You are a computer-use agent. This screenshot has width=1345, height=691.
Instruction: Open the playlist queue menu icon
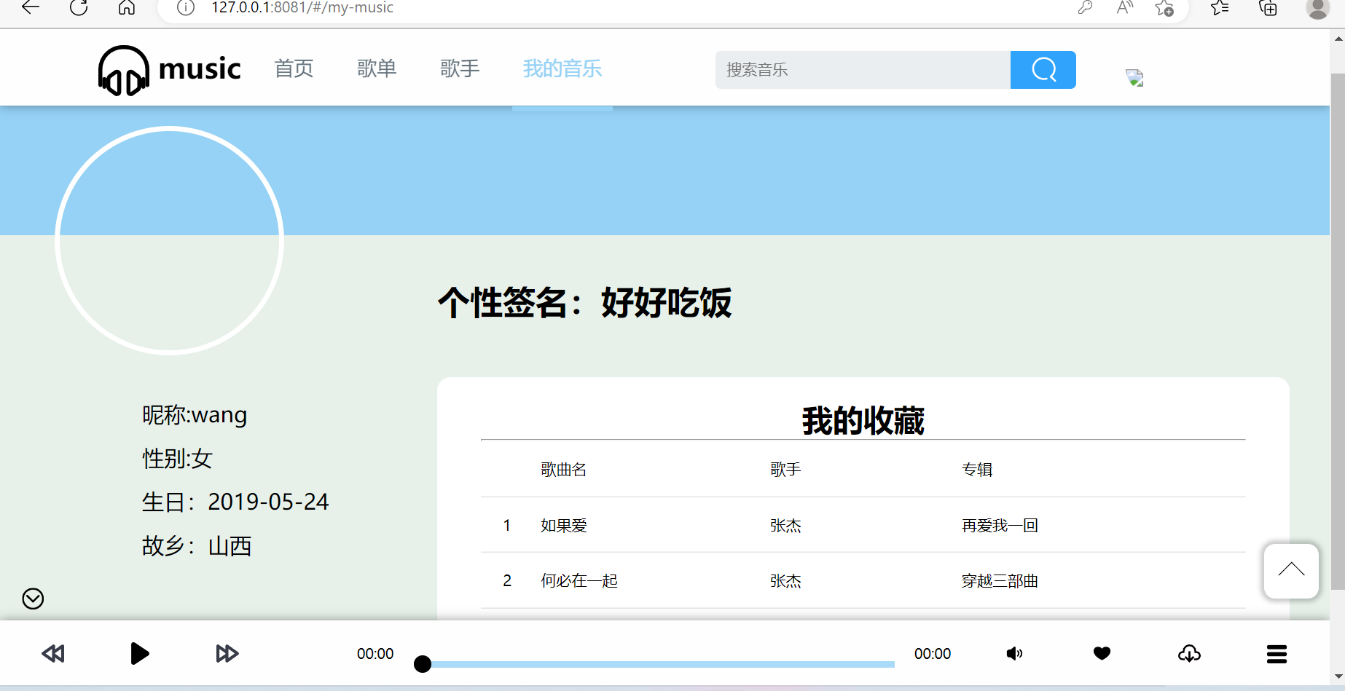pyautogui.click(x=1276, y=654)
